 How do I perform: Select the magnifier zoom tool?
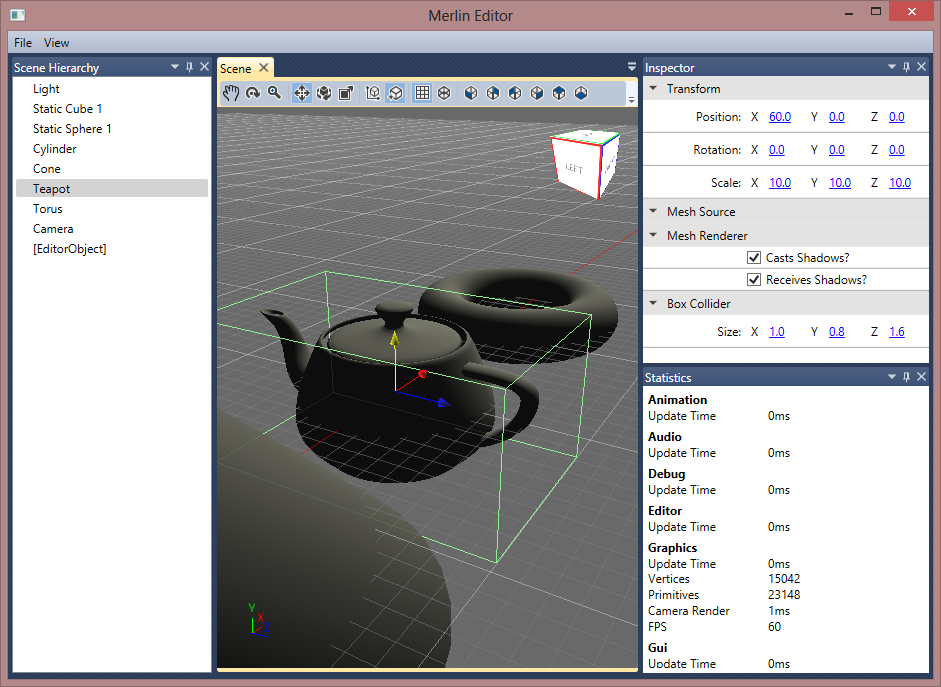tap(275, 93)
